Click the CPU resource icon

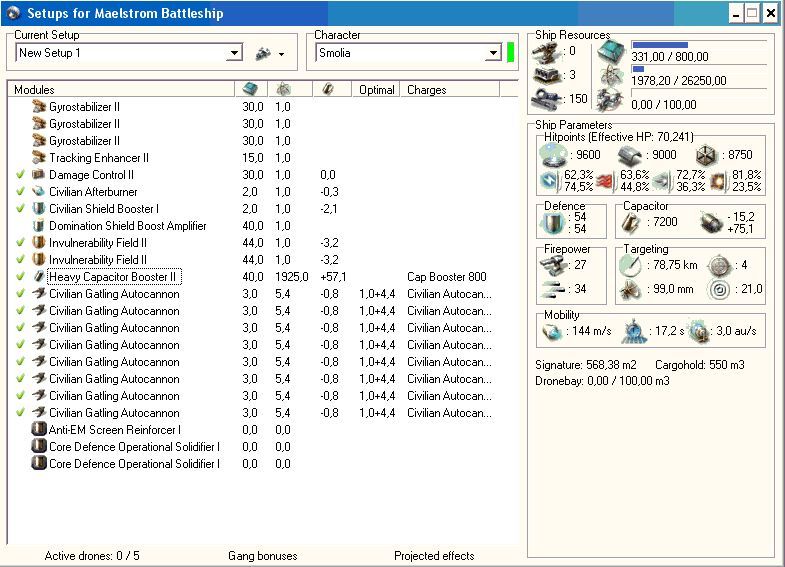click(610, 52)
